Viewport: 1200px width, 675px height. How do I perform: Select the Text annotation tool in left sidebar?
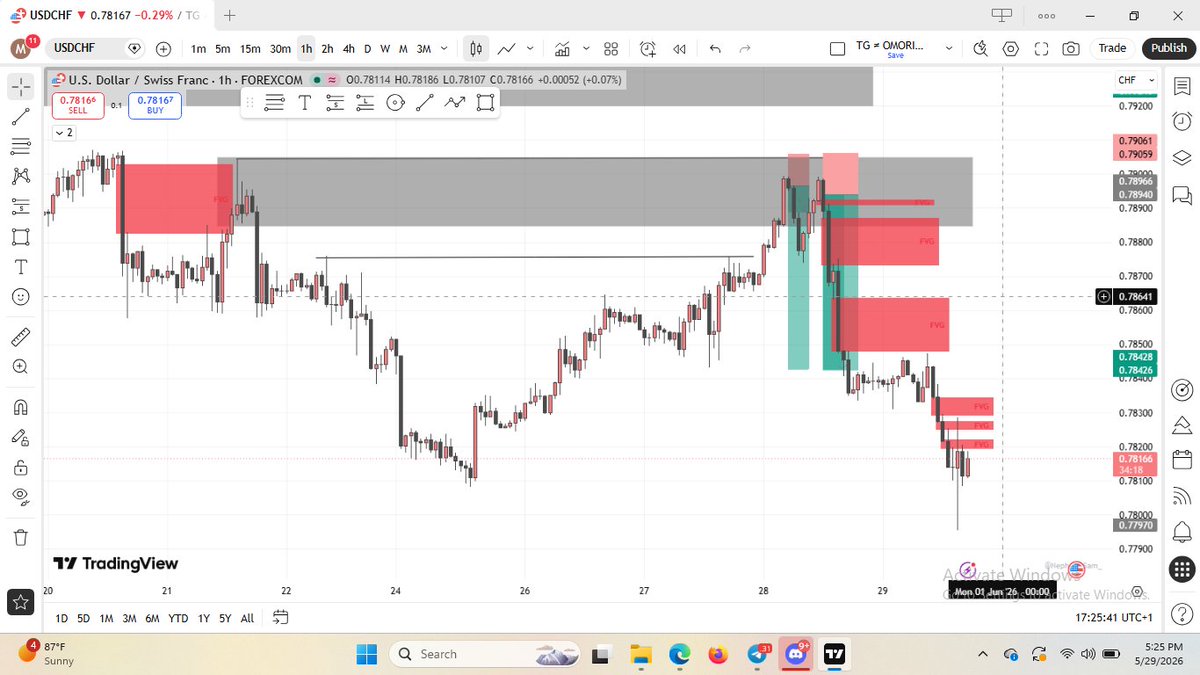pyautogui.click(x=20, y=267)
